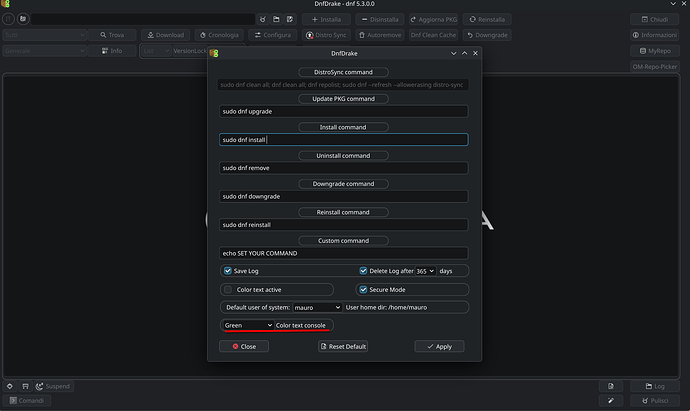Click the bull-head icon beside the search field
This screenshot has width=690, height=411.
[263, 19]
